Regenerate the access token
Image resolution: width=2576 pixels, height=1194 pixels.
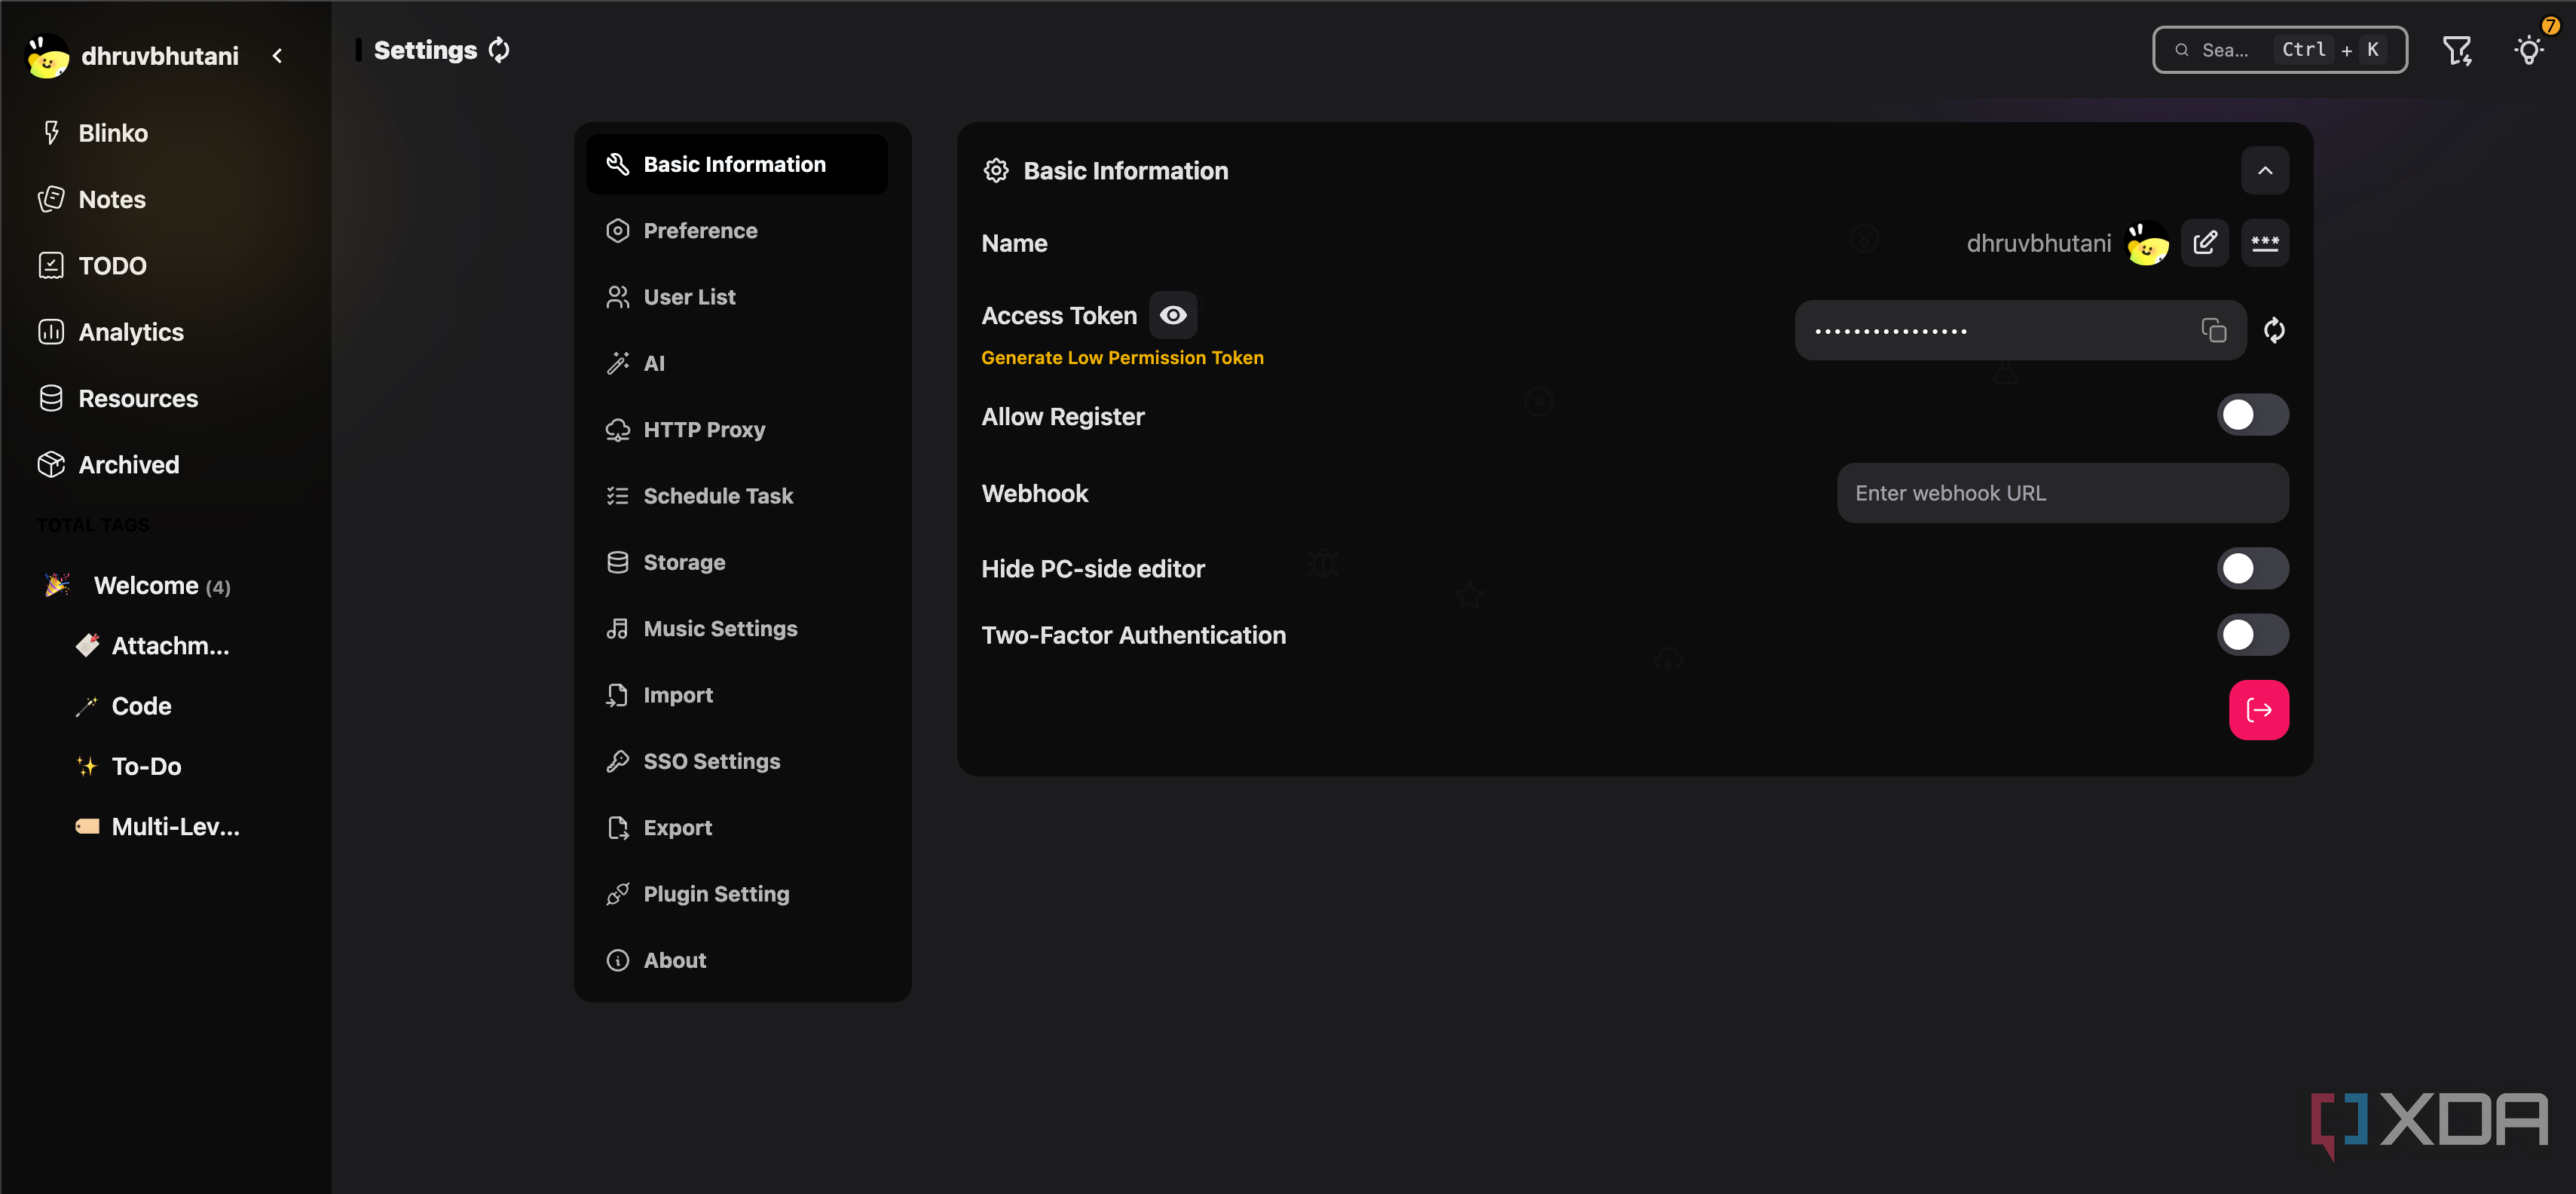[2274, 330]
